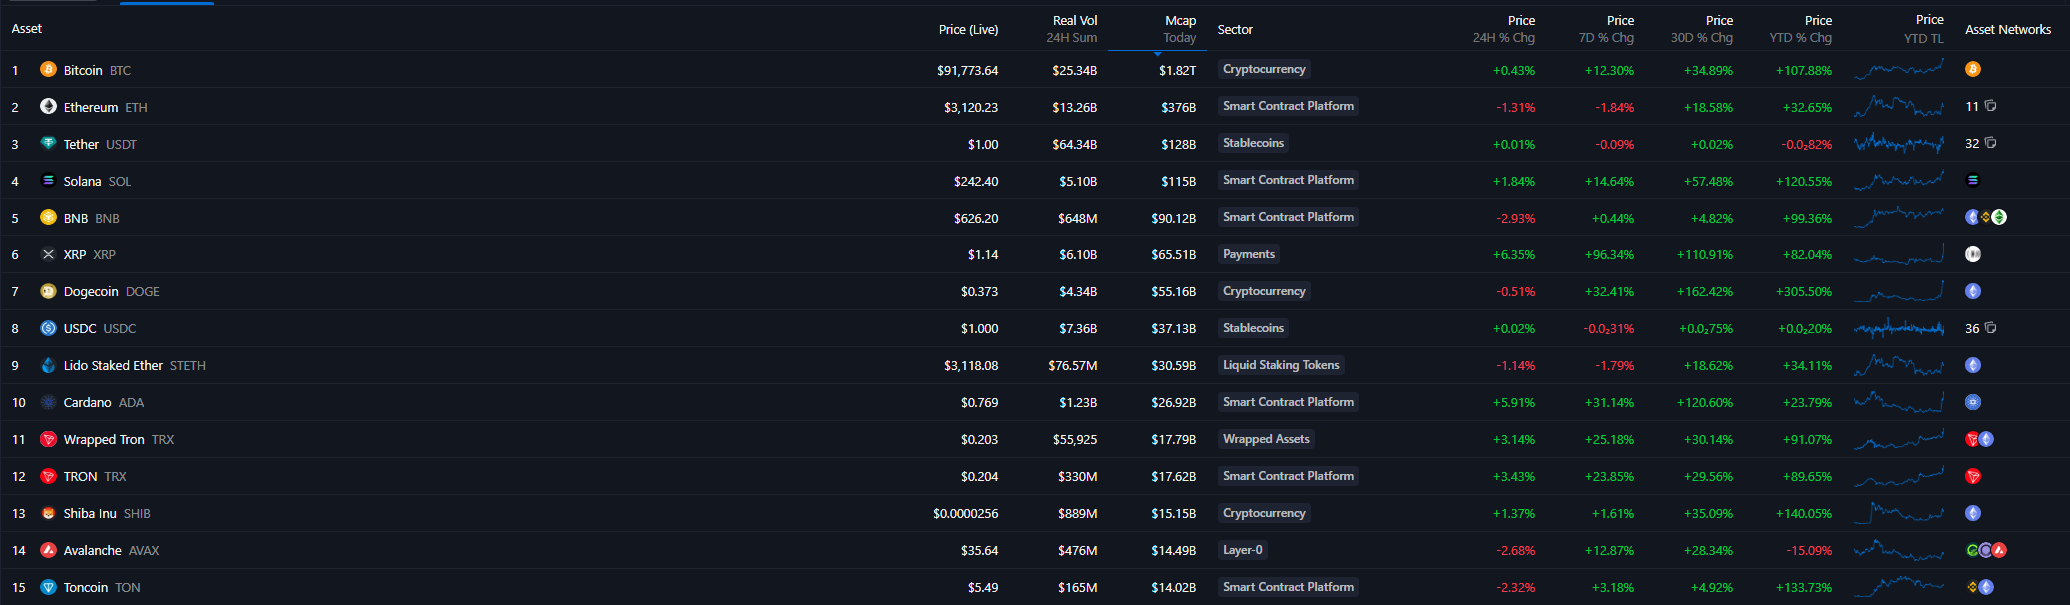Open the Lido Staked Ether asset link
The height and width of the screenshot is (605, 2070).
click(113, 366)
